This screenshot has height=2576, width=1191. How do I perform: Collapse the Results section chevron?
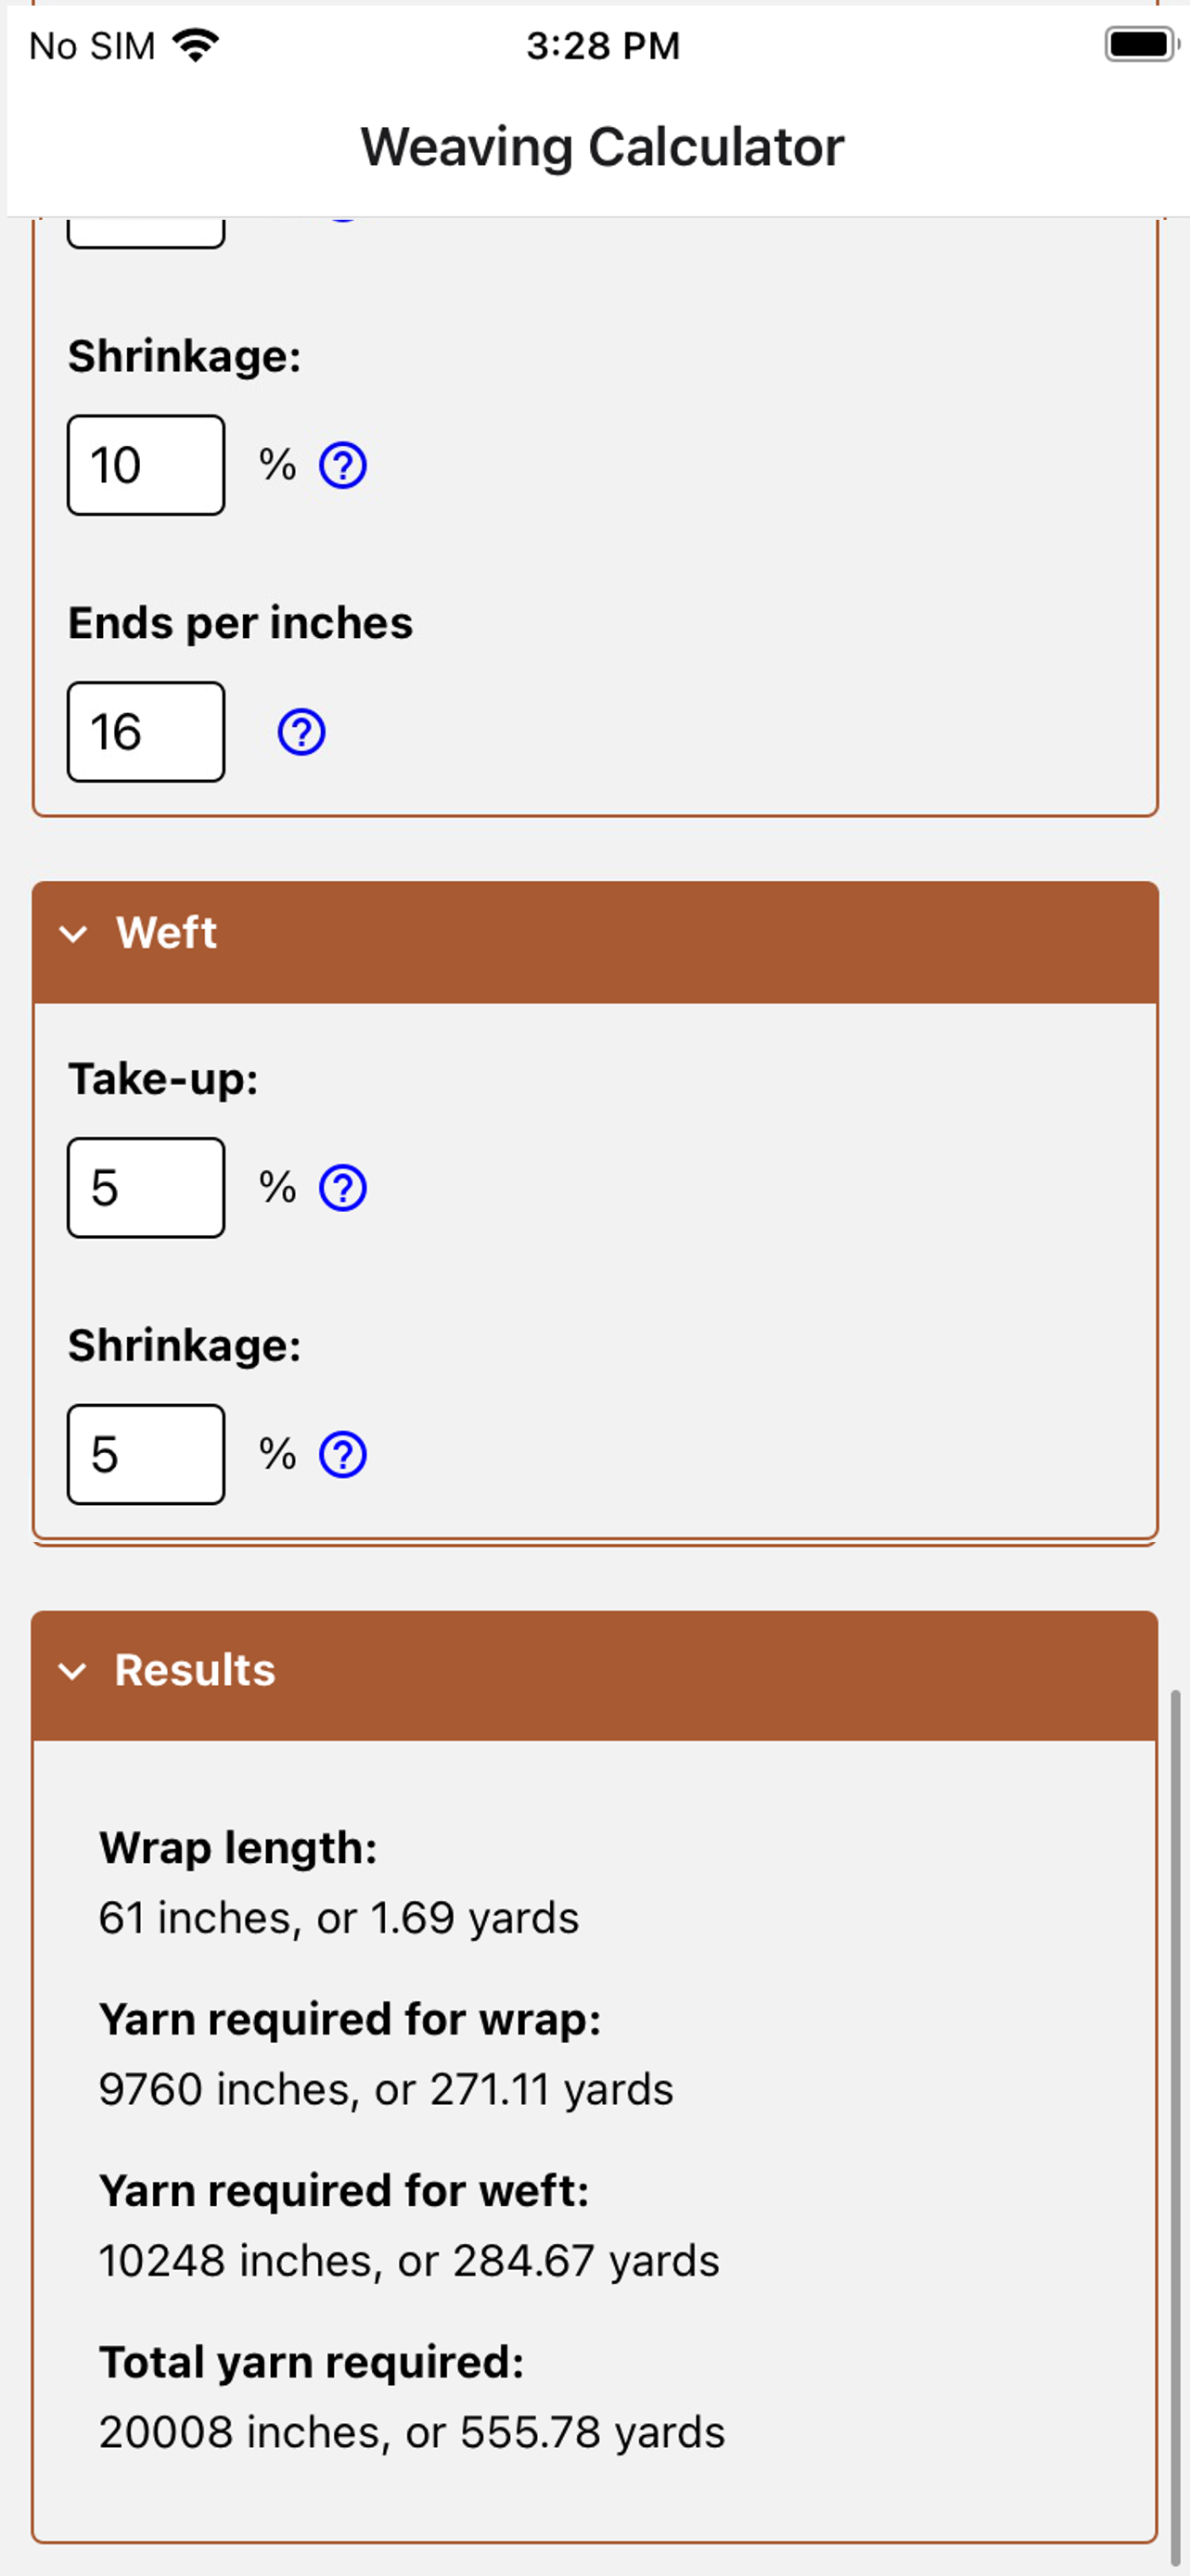point(72,1671)
